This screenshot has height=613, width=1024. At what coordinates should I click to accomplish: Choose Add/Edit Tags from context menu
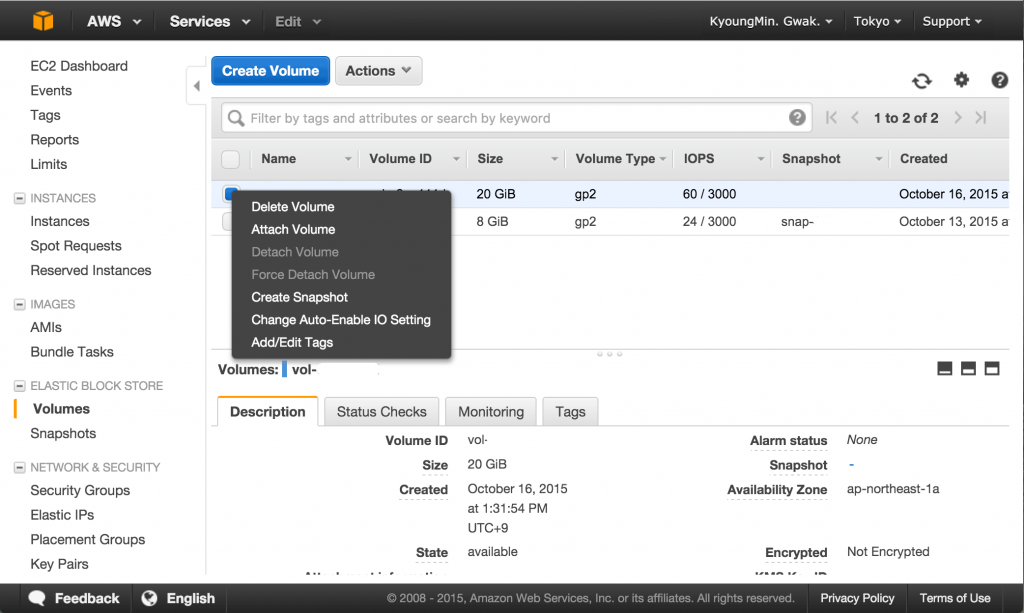(292, 343)
